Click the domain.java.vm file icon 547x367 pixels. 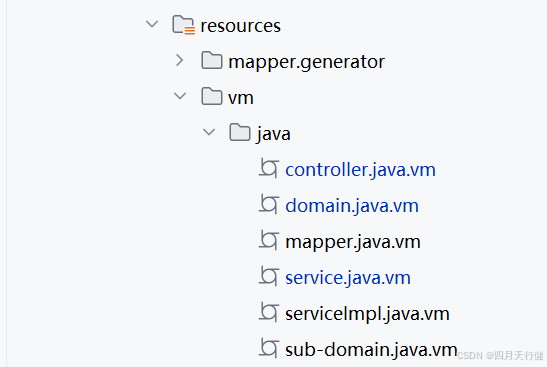[x=269, y=204]
